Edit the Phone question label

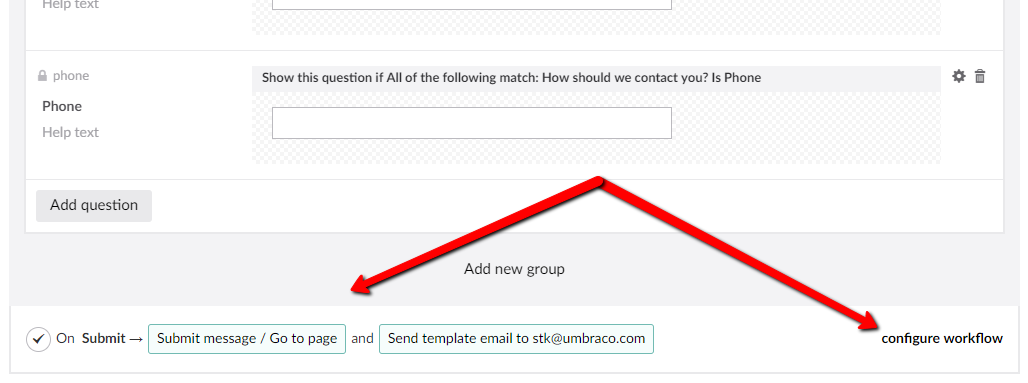(62, 106)
